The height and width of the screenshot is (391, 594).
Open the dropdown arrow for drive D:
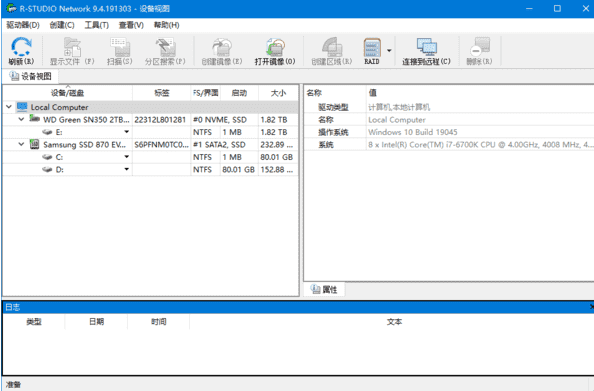click(x=127, y=169)
